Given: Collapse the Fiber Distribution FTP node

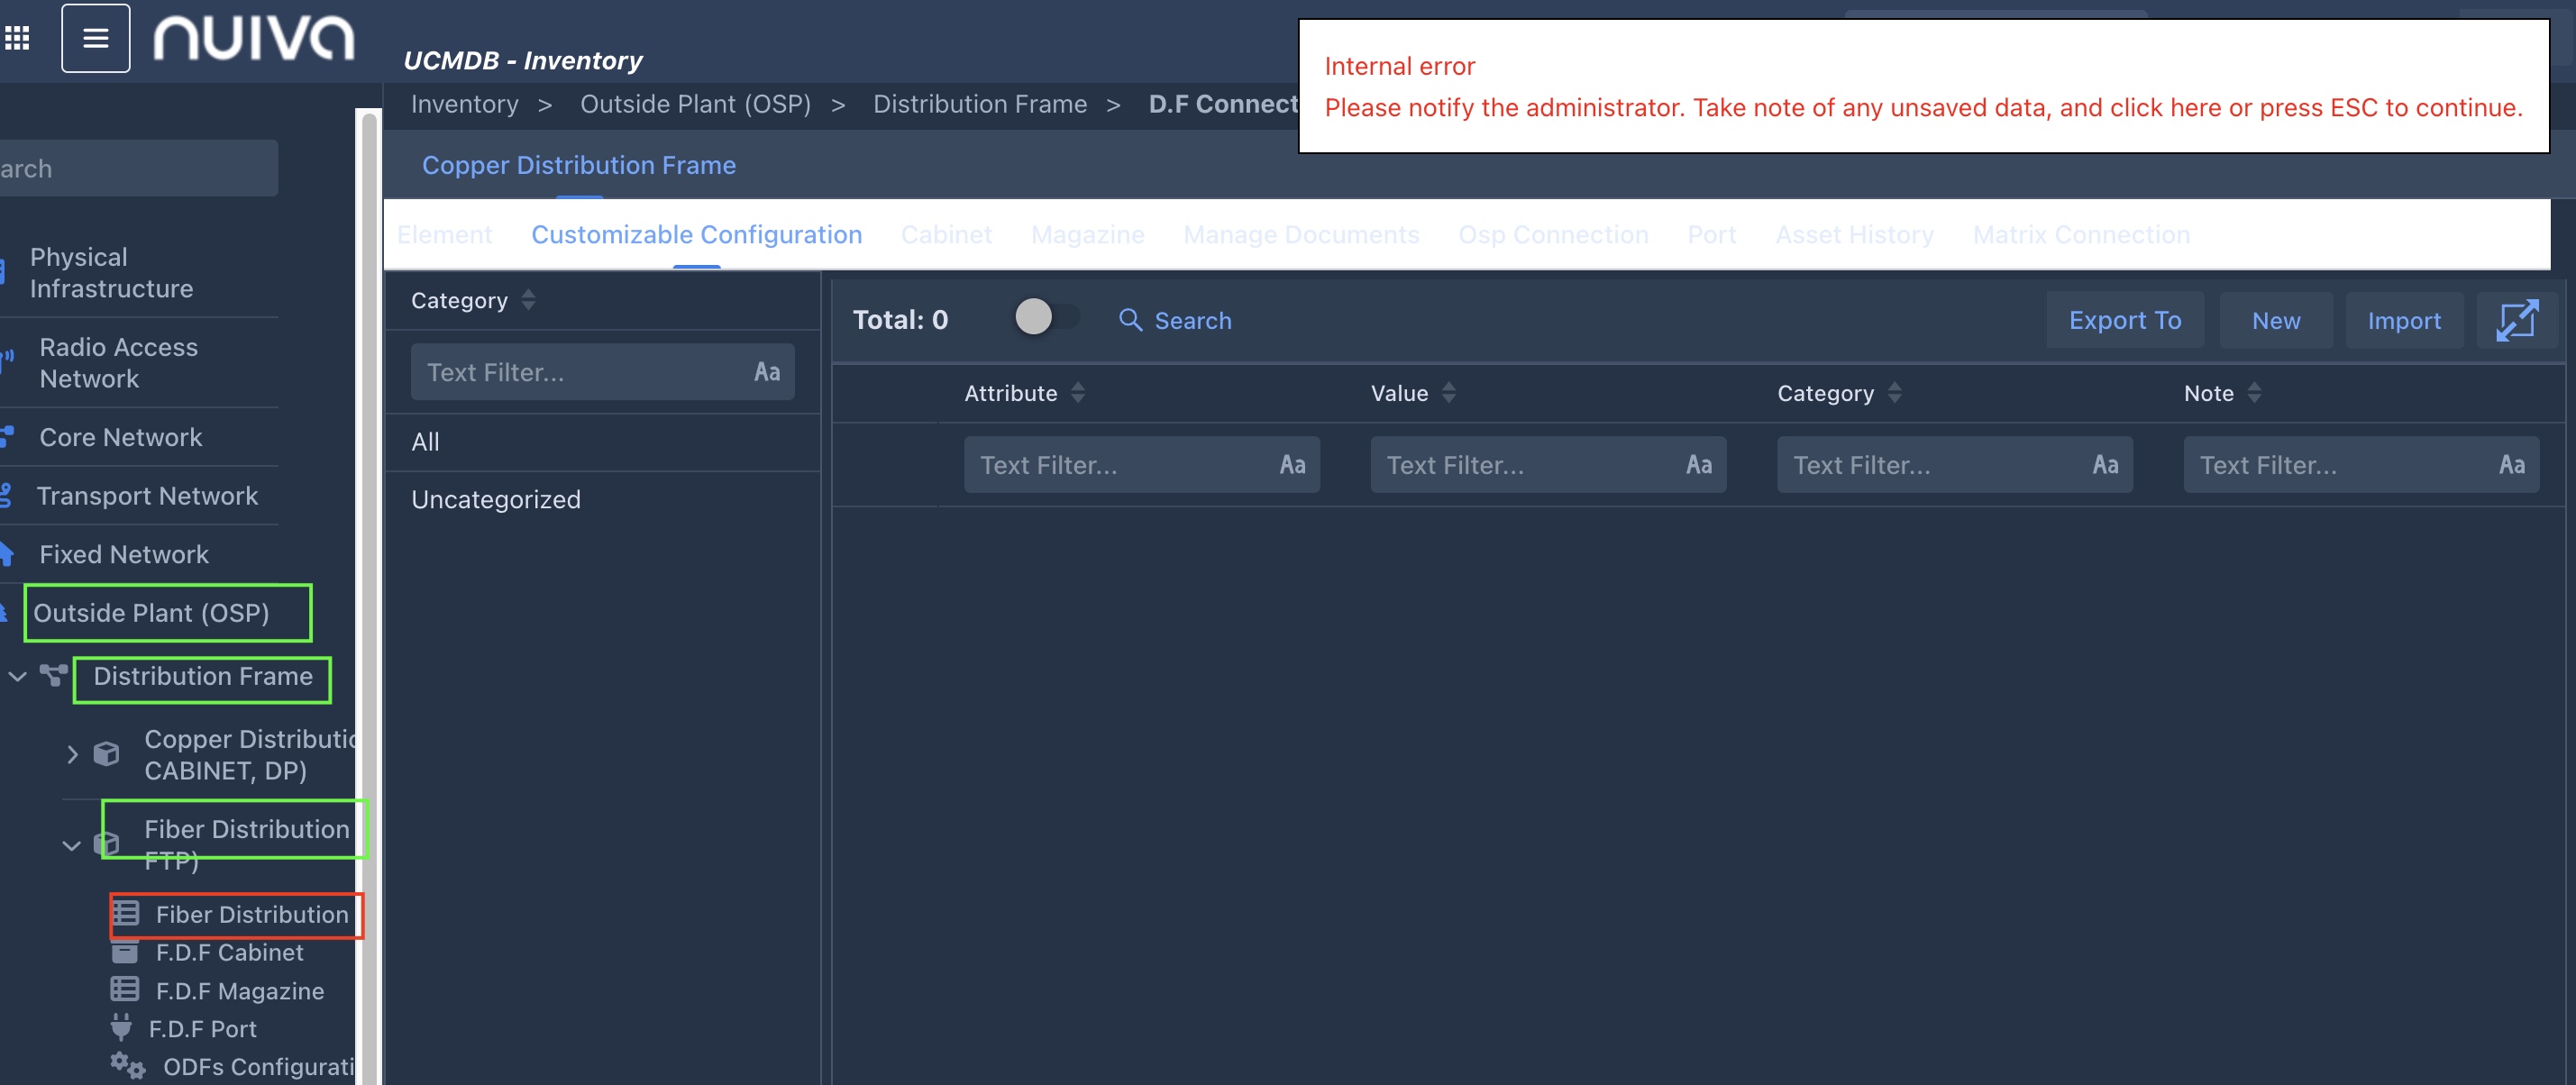Looking at the screenshot, I should [x=72, y=845].
